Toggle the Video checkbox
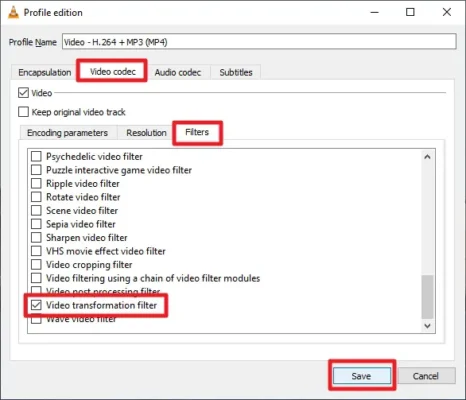Screen dimensions: 466x400 click(23, 93)
